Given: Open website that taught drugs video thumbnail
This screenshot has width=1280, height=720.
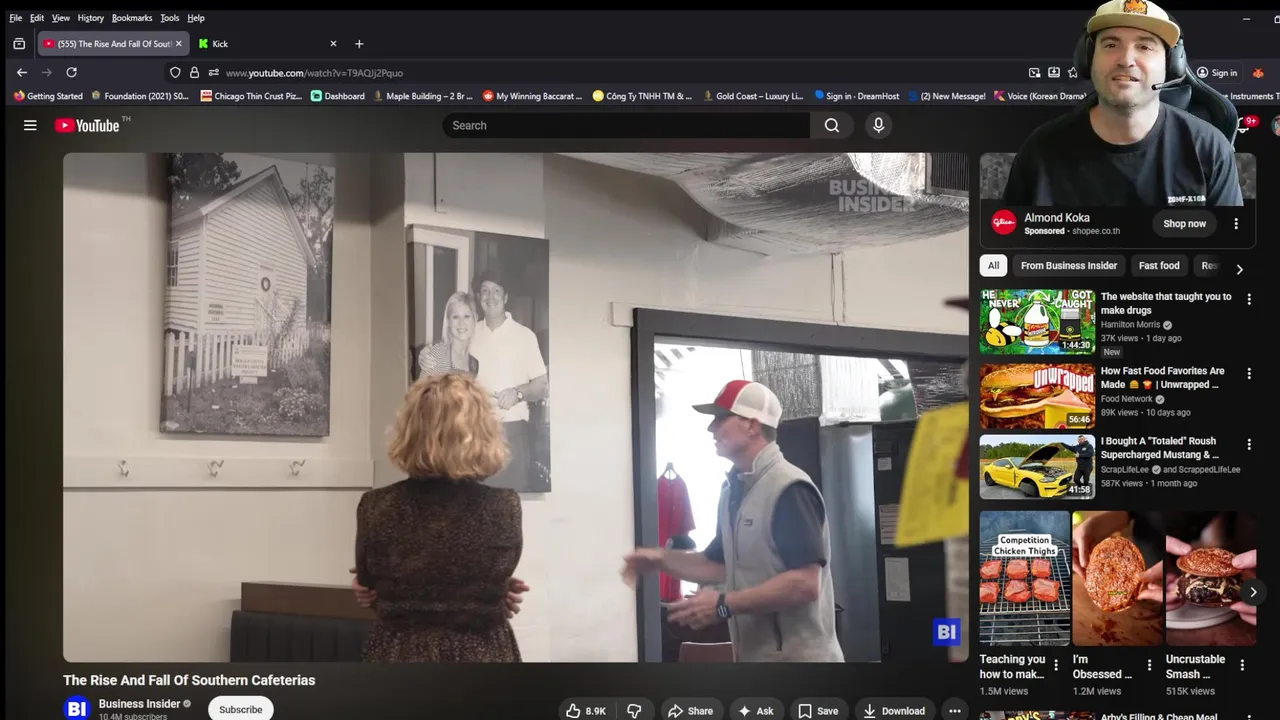Looking at the screenshot, I should pyautogui.click(x=1037, y=321).
